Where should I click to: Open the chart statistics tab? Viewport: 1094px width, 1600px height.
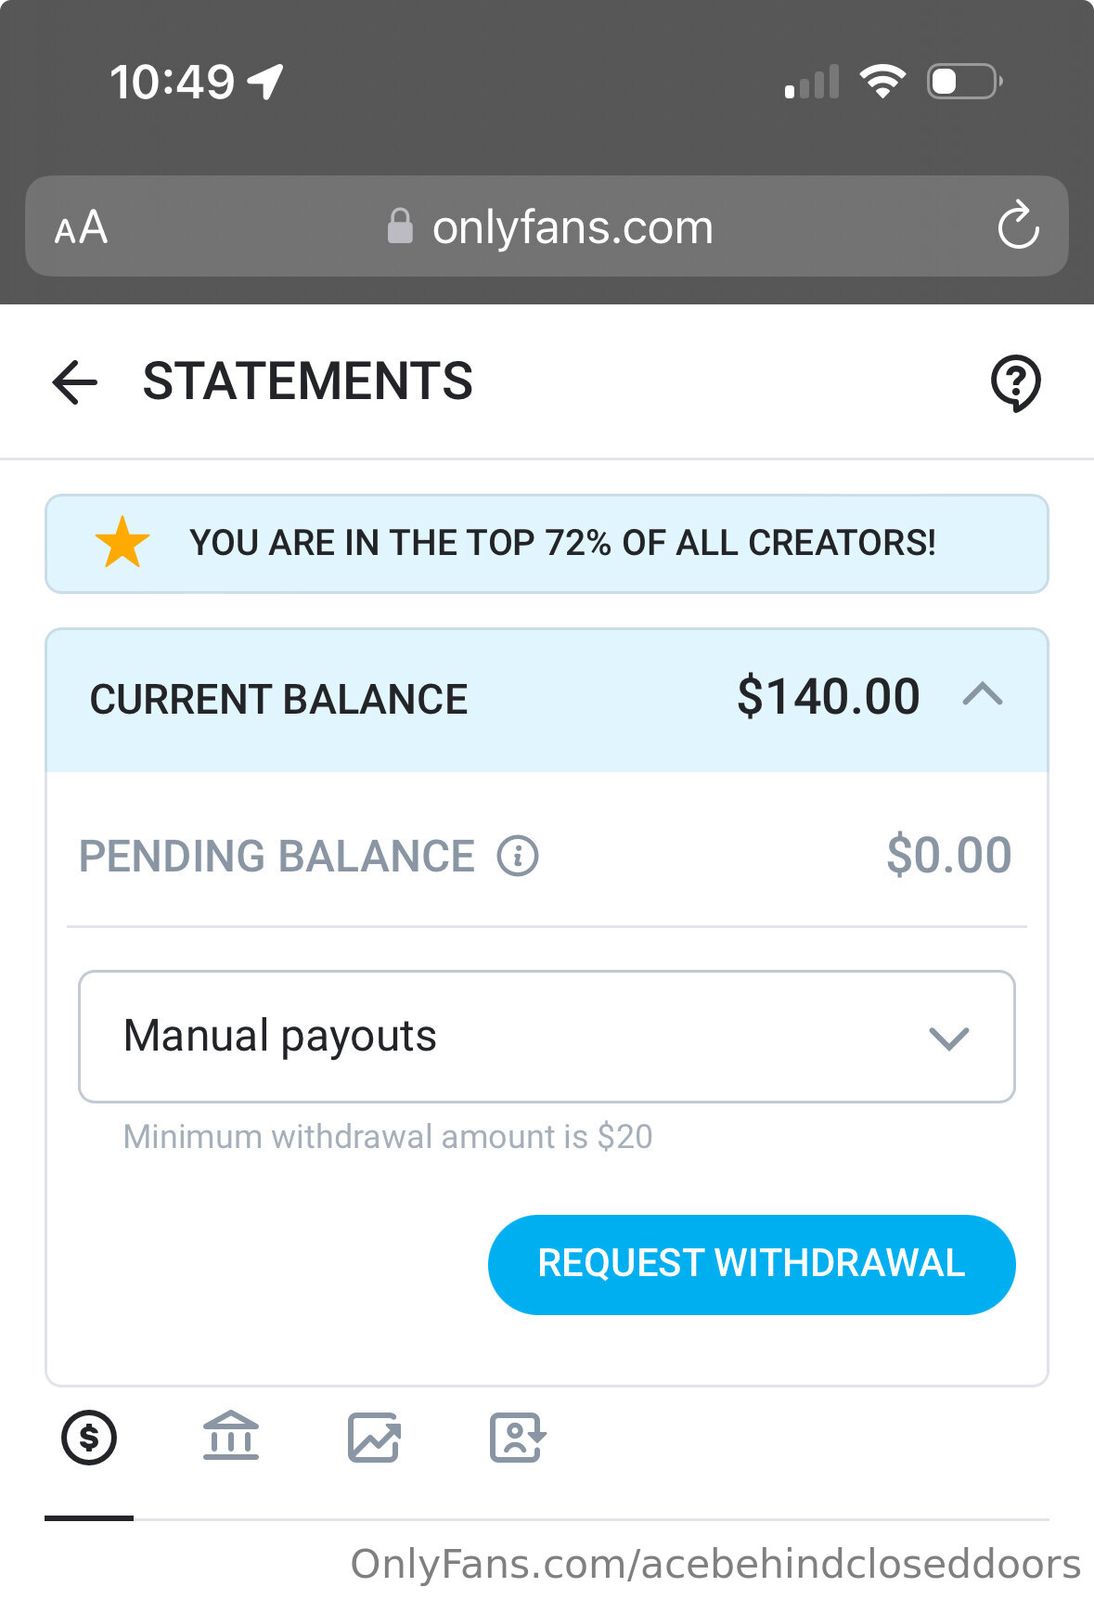(x=374, y=1438)
